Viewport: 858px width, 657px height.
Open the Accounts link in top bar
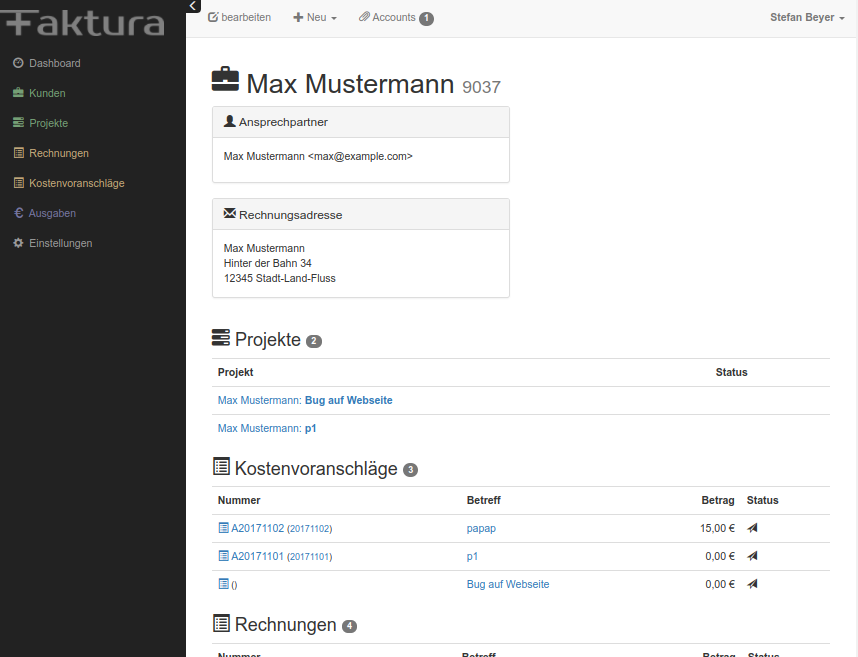coord(393,18)
